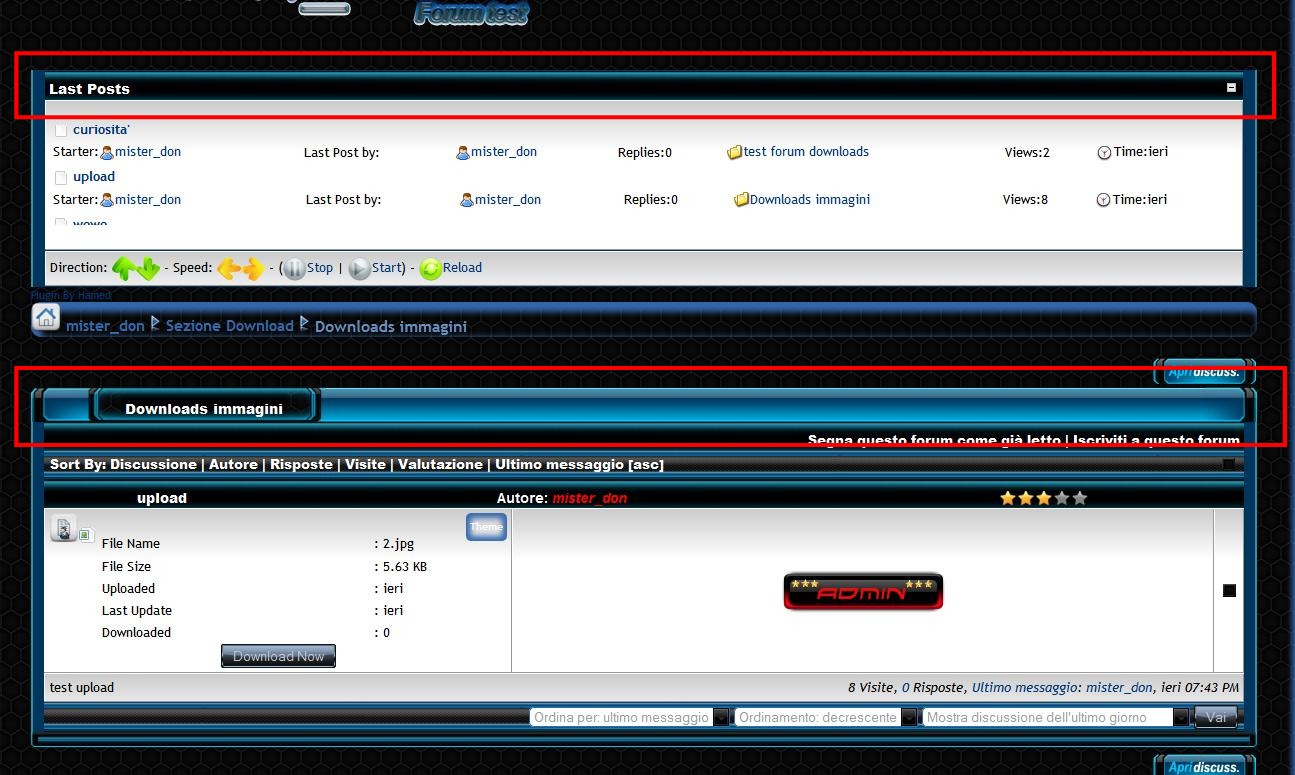Viewport: 1295px width, 775px height.
Task: Click the green up direction arrow
Action: [x=123, y=268]
